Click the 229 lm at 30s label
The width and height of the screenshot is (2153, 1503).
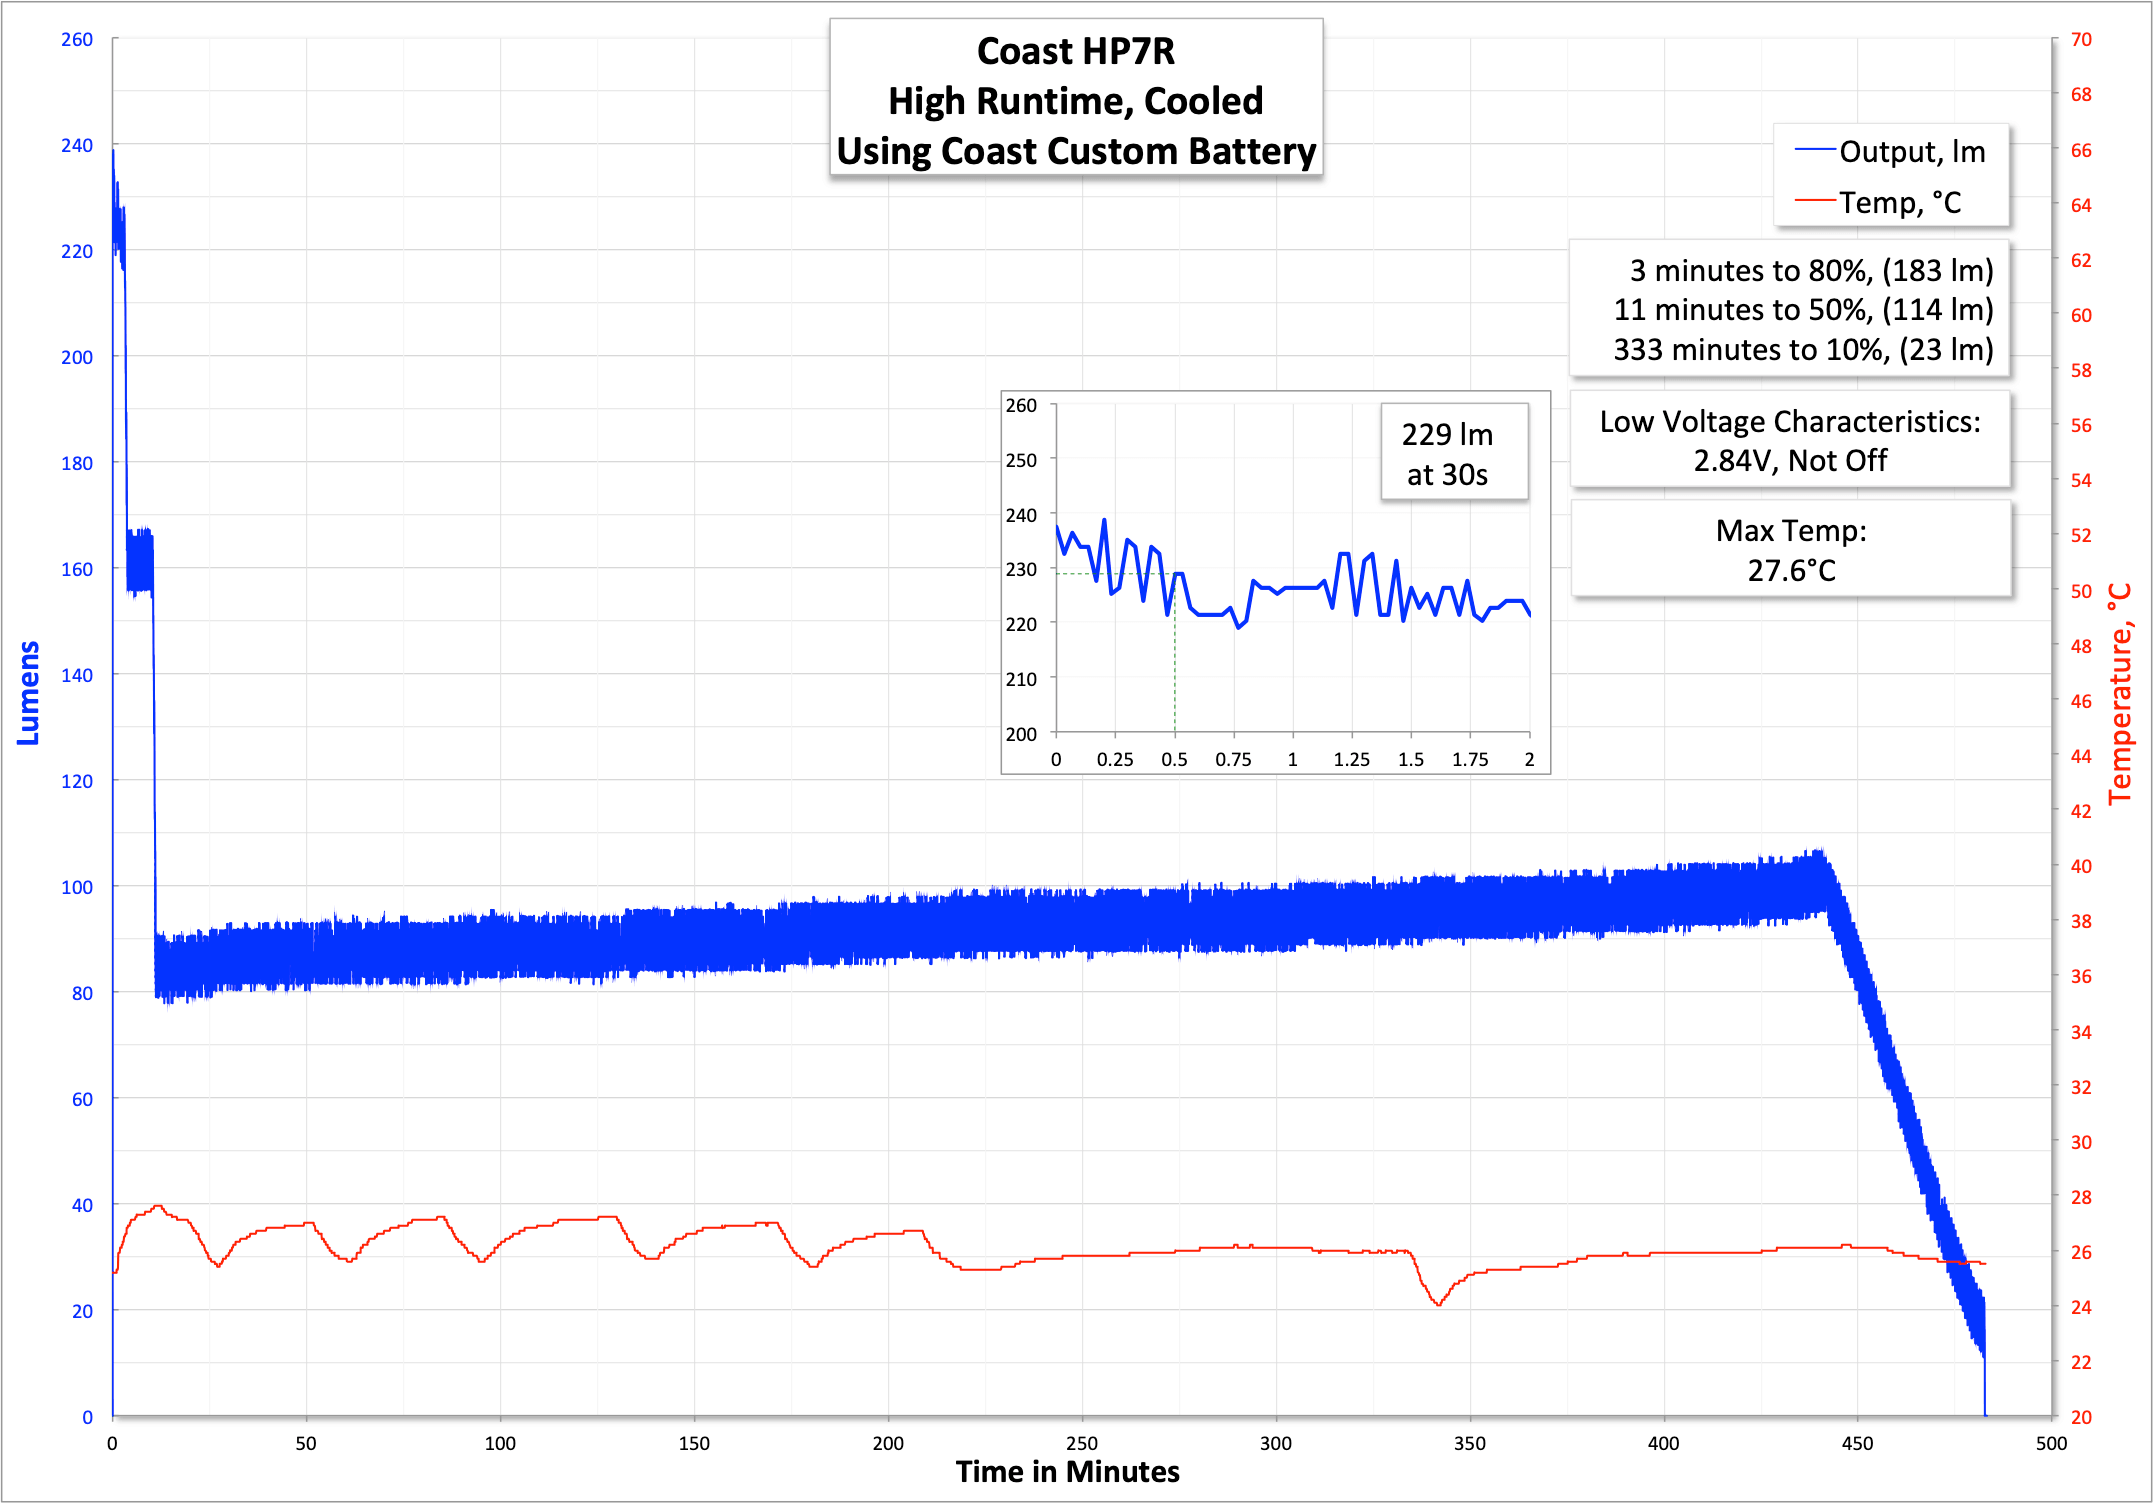point(1447,454)
